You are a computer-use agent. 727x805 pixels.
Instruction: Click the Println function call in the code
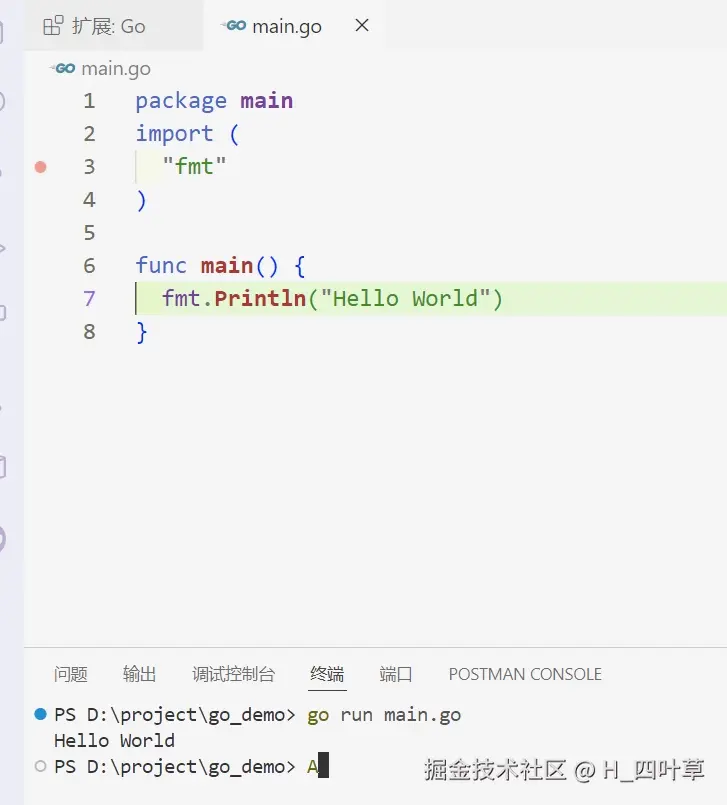(x=260, y=298)
